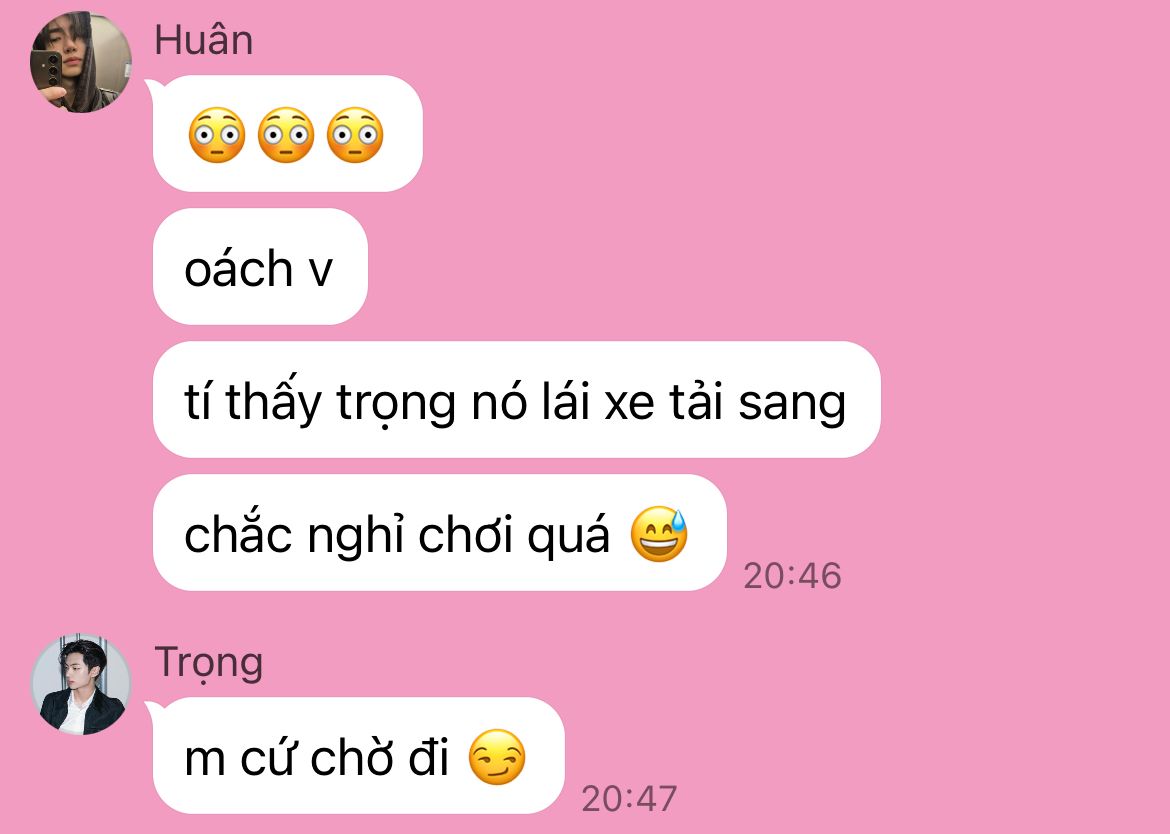
Task: Click the word 'oách' in message
Action: 238,268
